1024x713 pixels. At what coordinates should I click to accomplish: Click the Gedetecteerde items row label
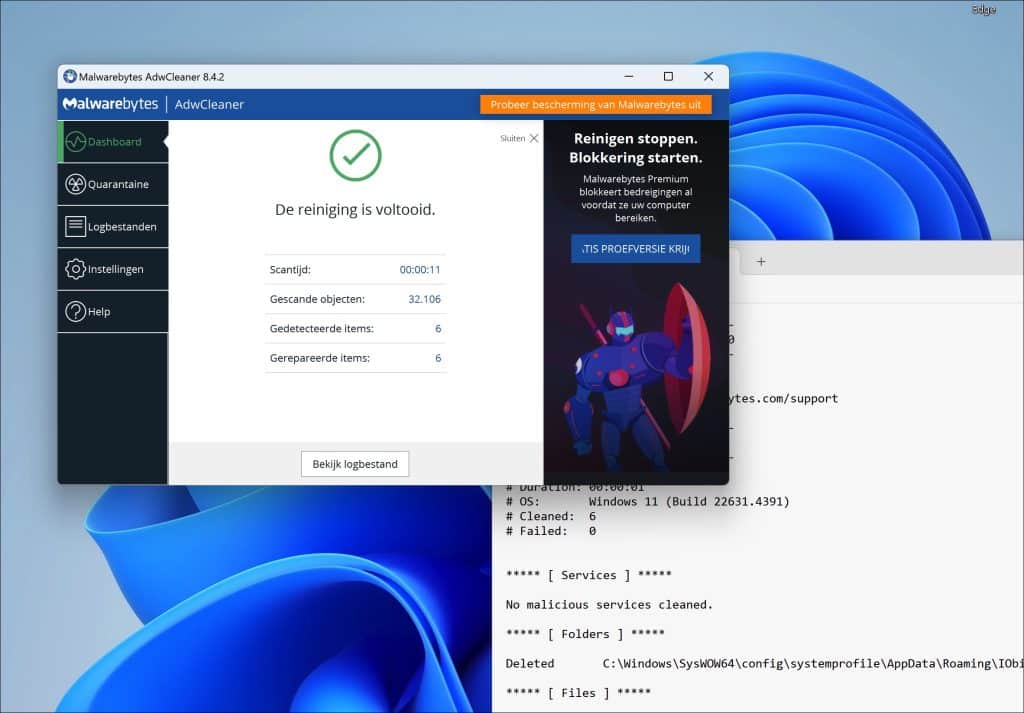click(321, 328)
